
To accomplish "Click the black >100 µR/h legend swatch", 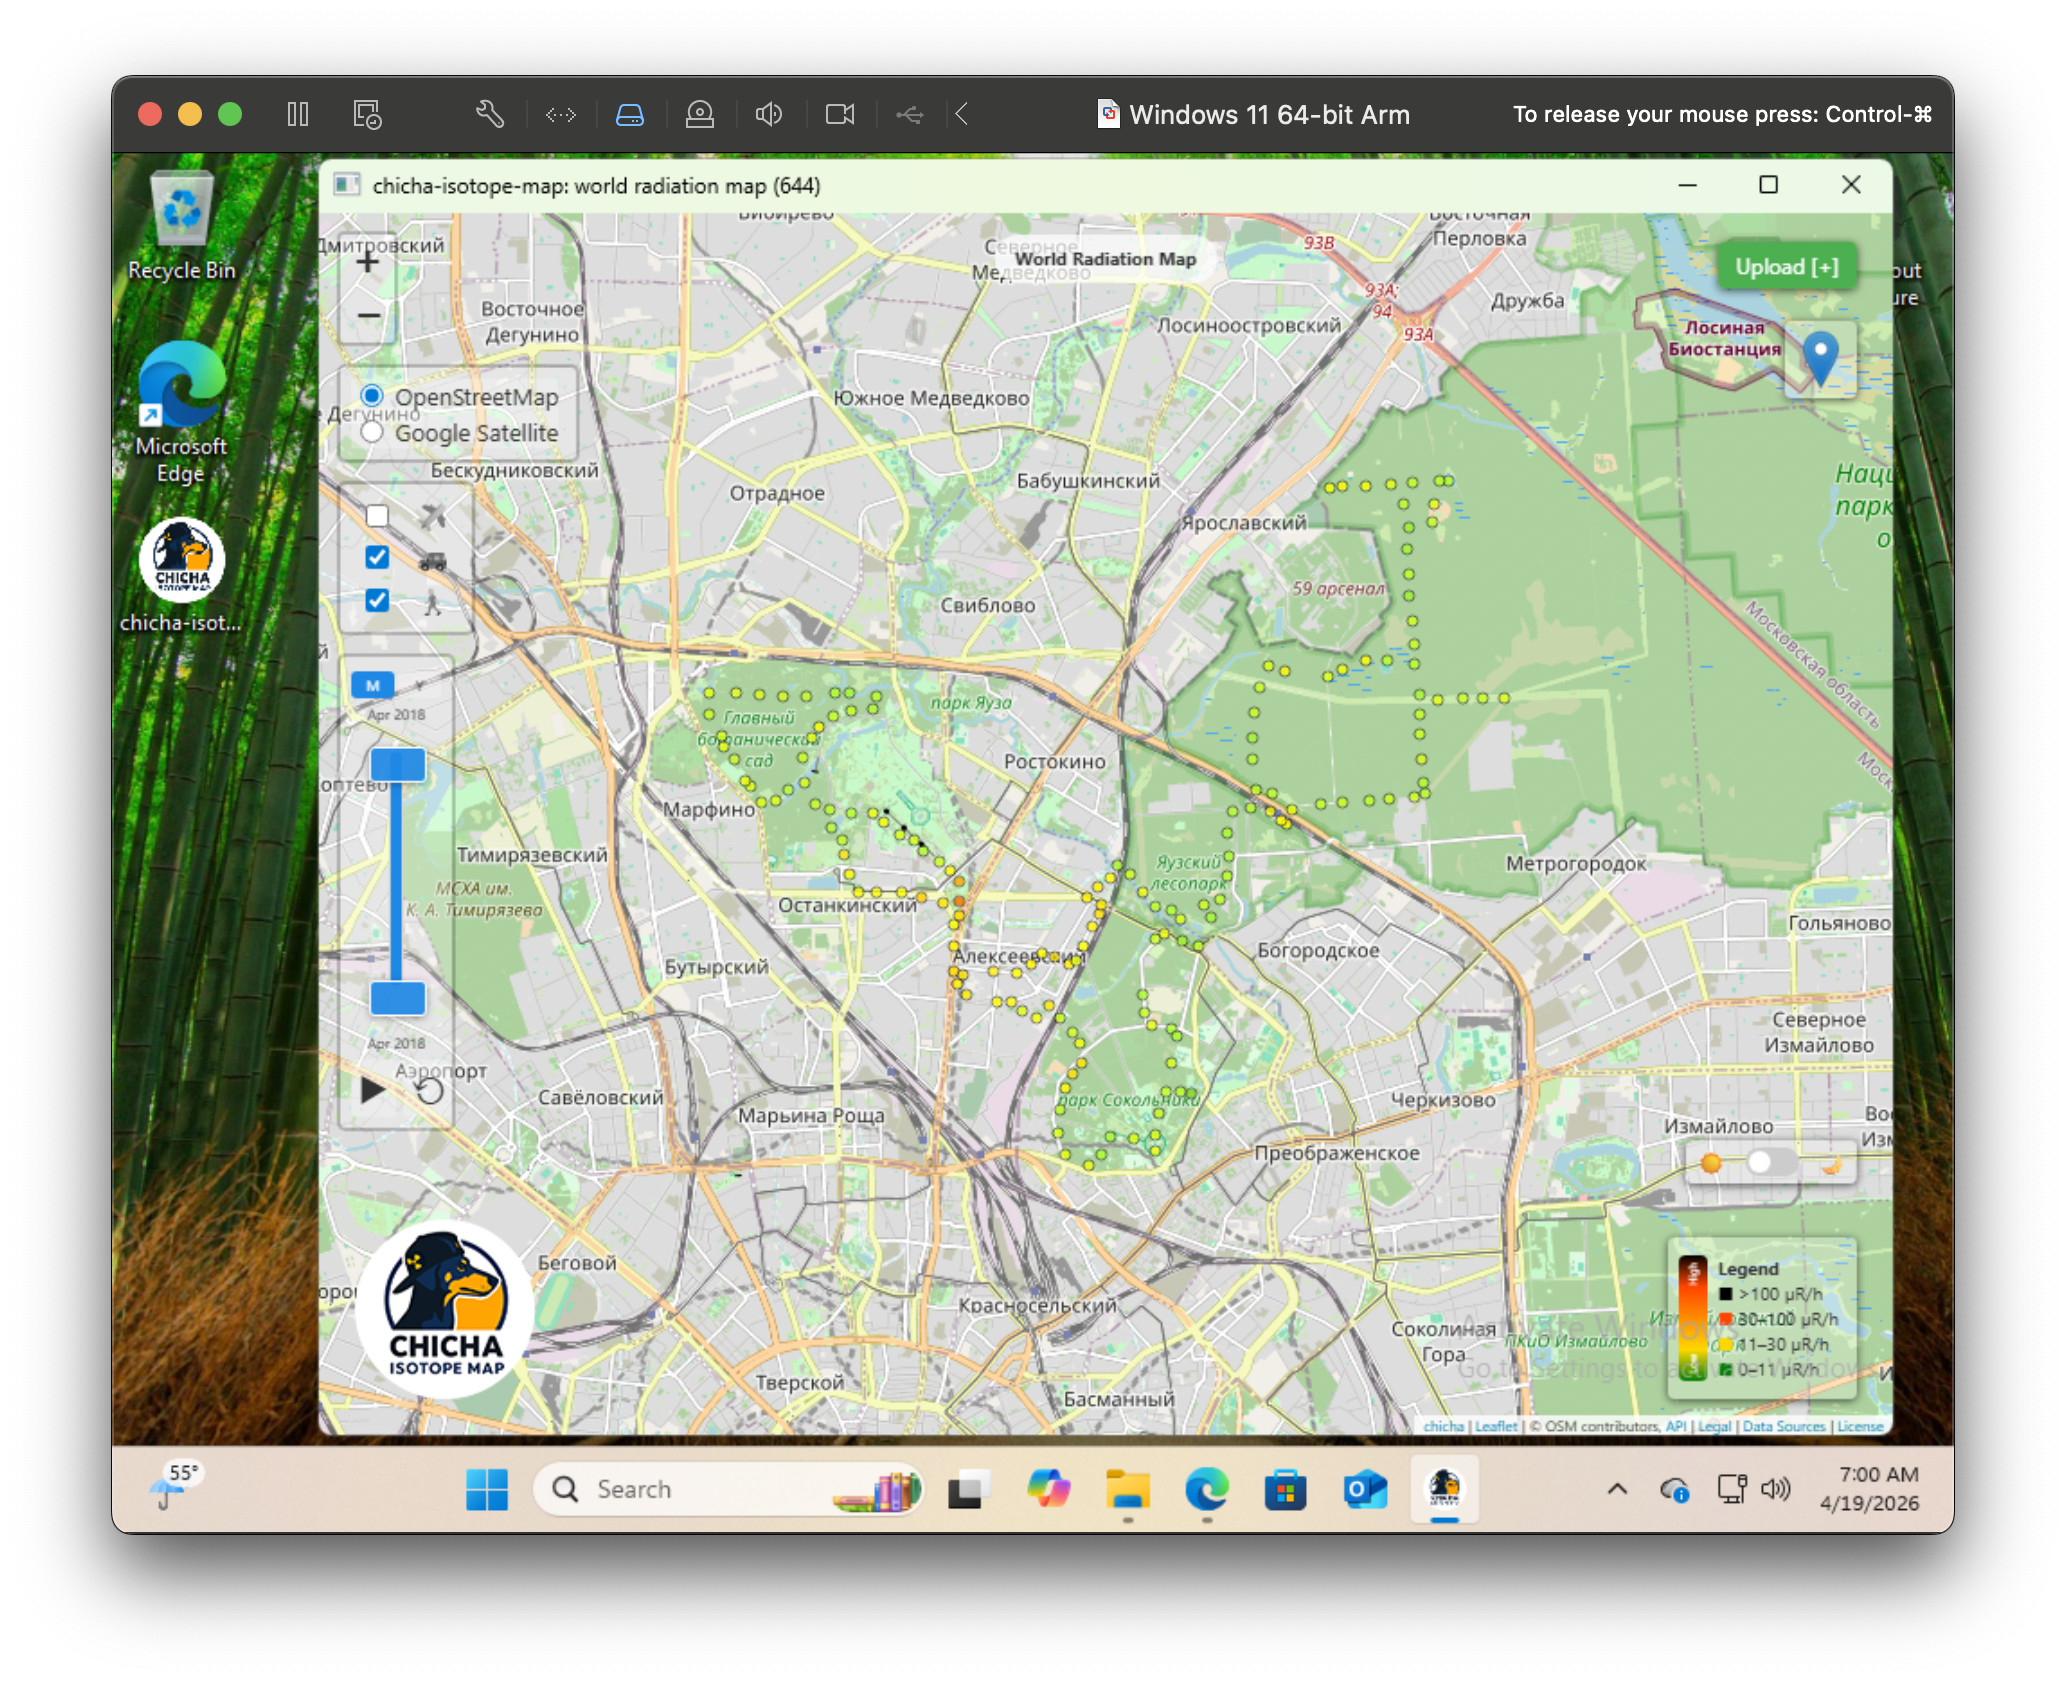I will tap(1726, 1294).
